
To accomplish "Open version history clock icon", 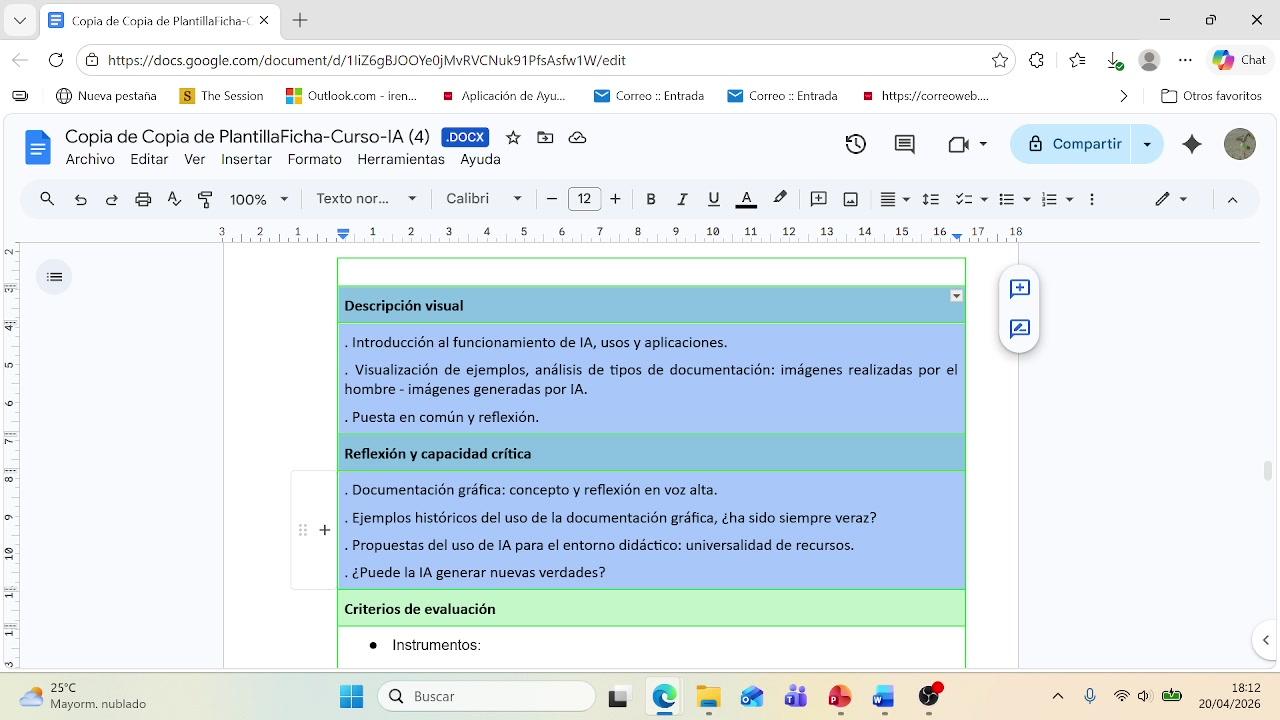I will click(x=855, y=144).
